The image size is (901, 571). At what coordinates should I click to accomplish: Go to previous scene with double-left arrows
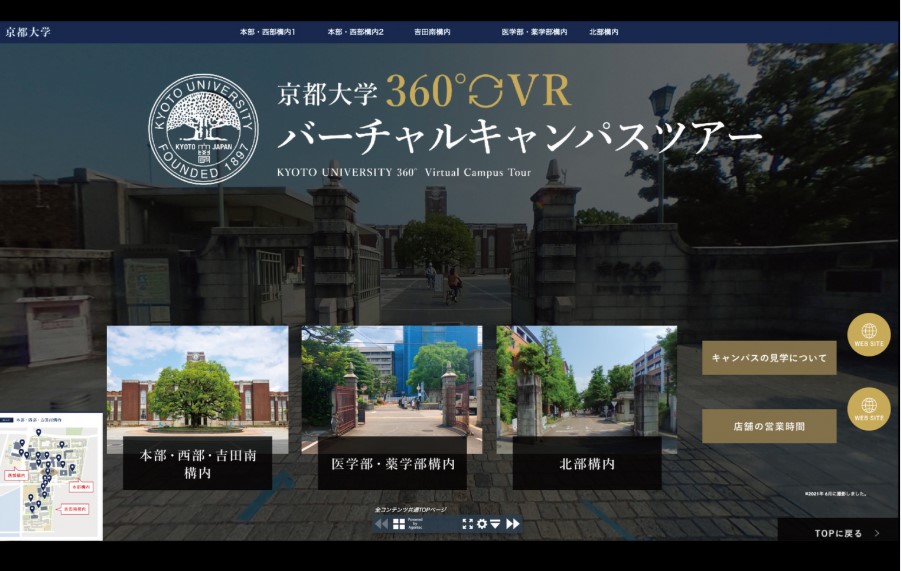coord(381,524)
